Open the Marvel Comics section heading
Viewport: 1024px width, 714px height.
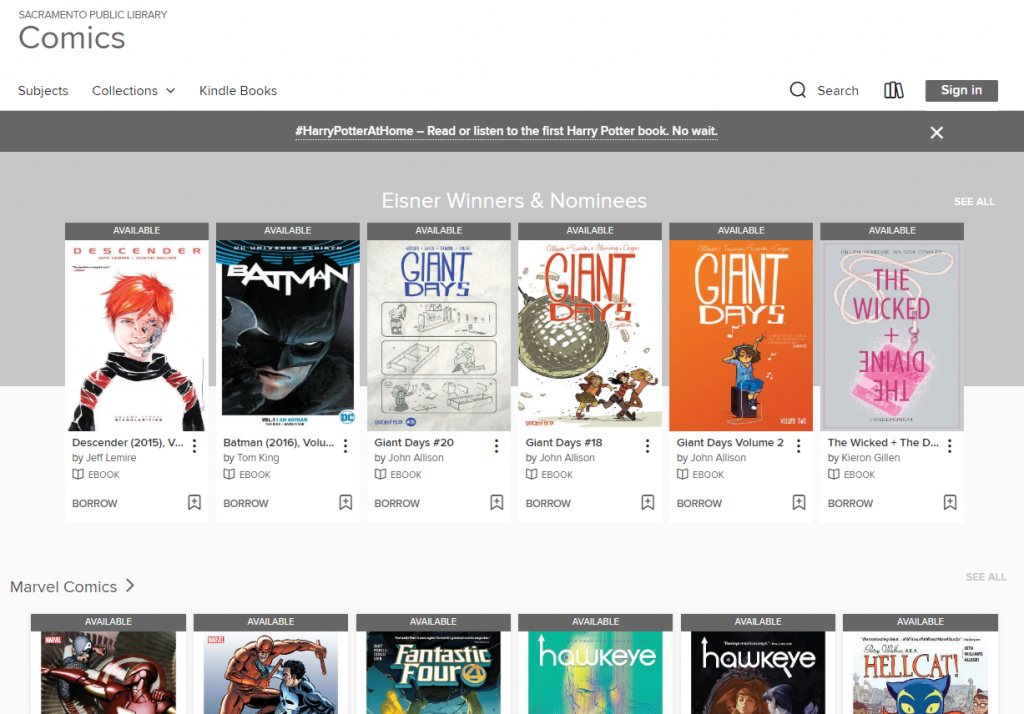click(x=63, y=587)
